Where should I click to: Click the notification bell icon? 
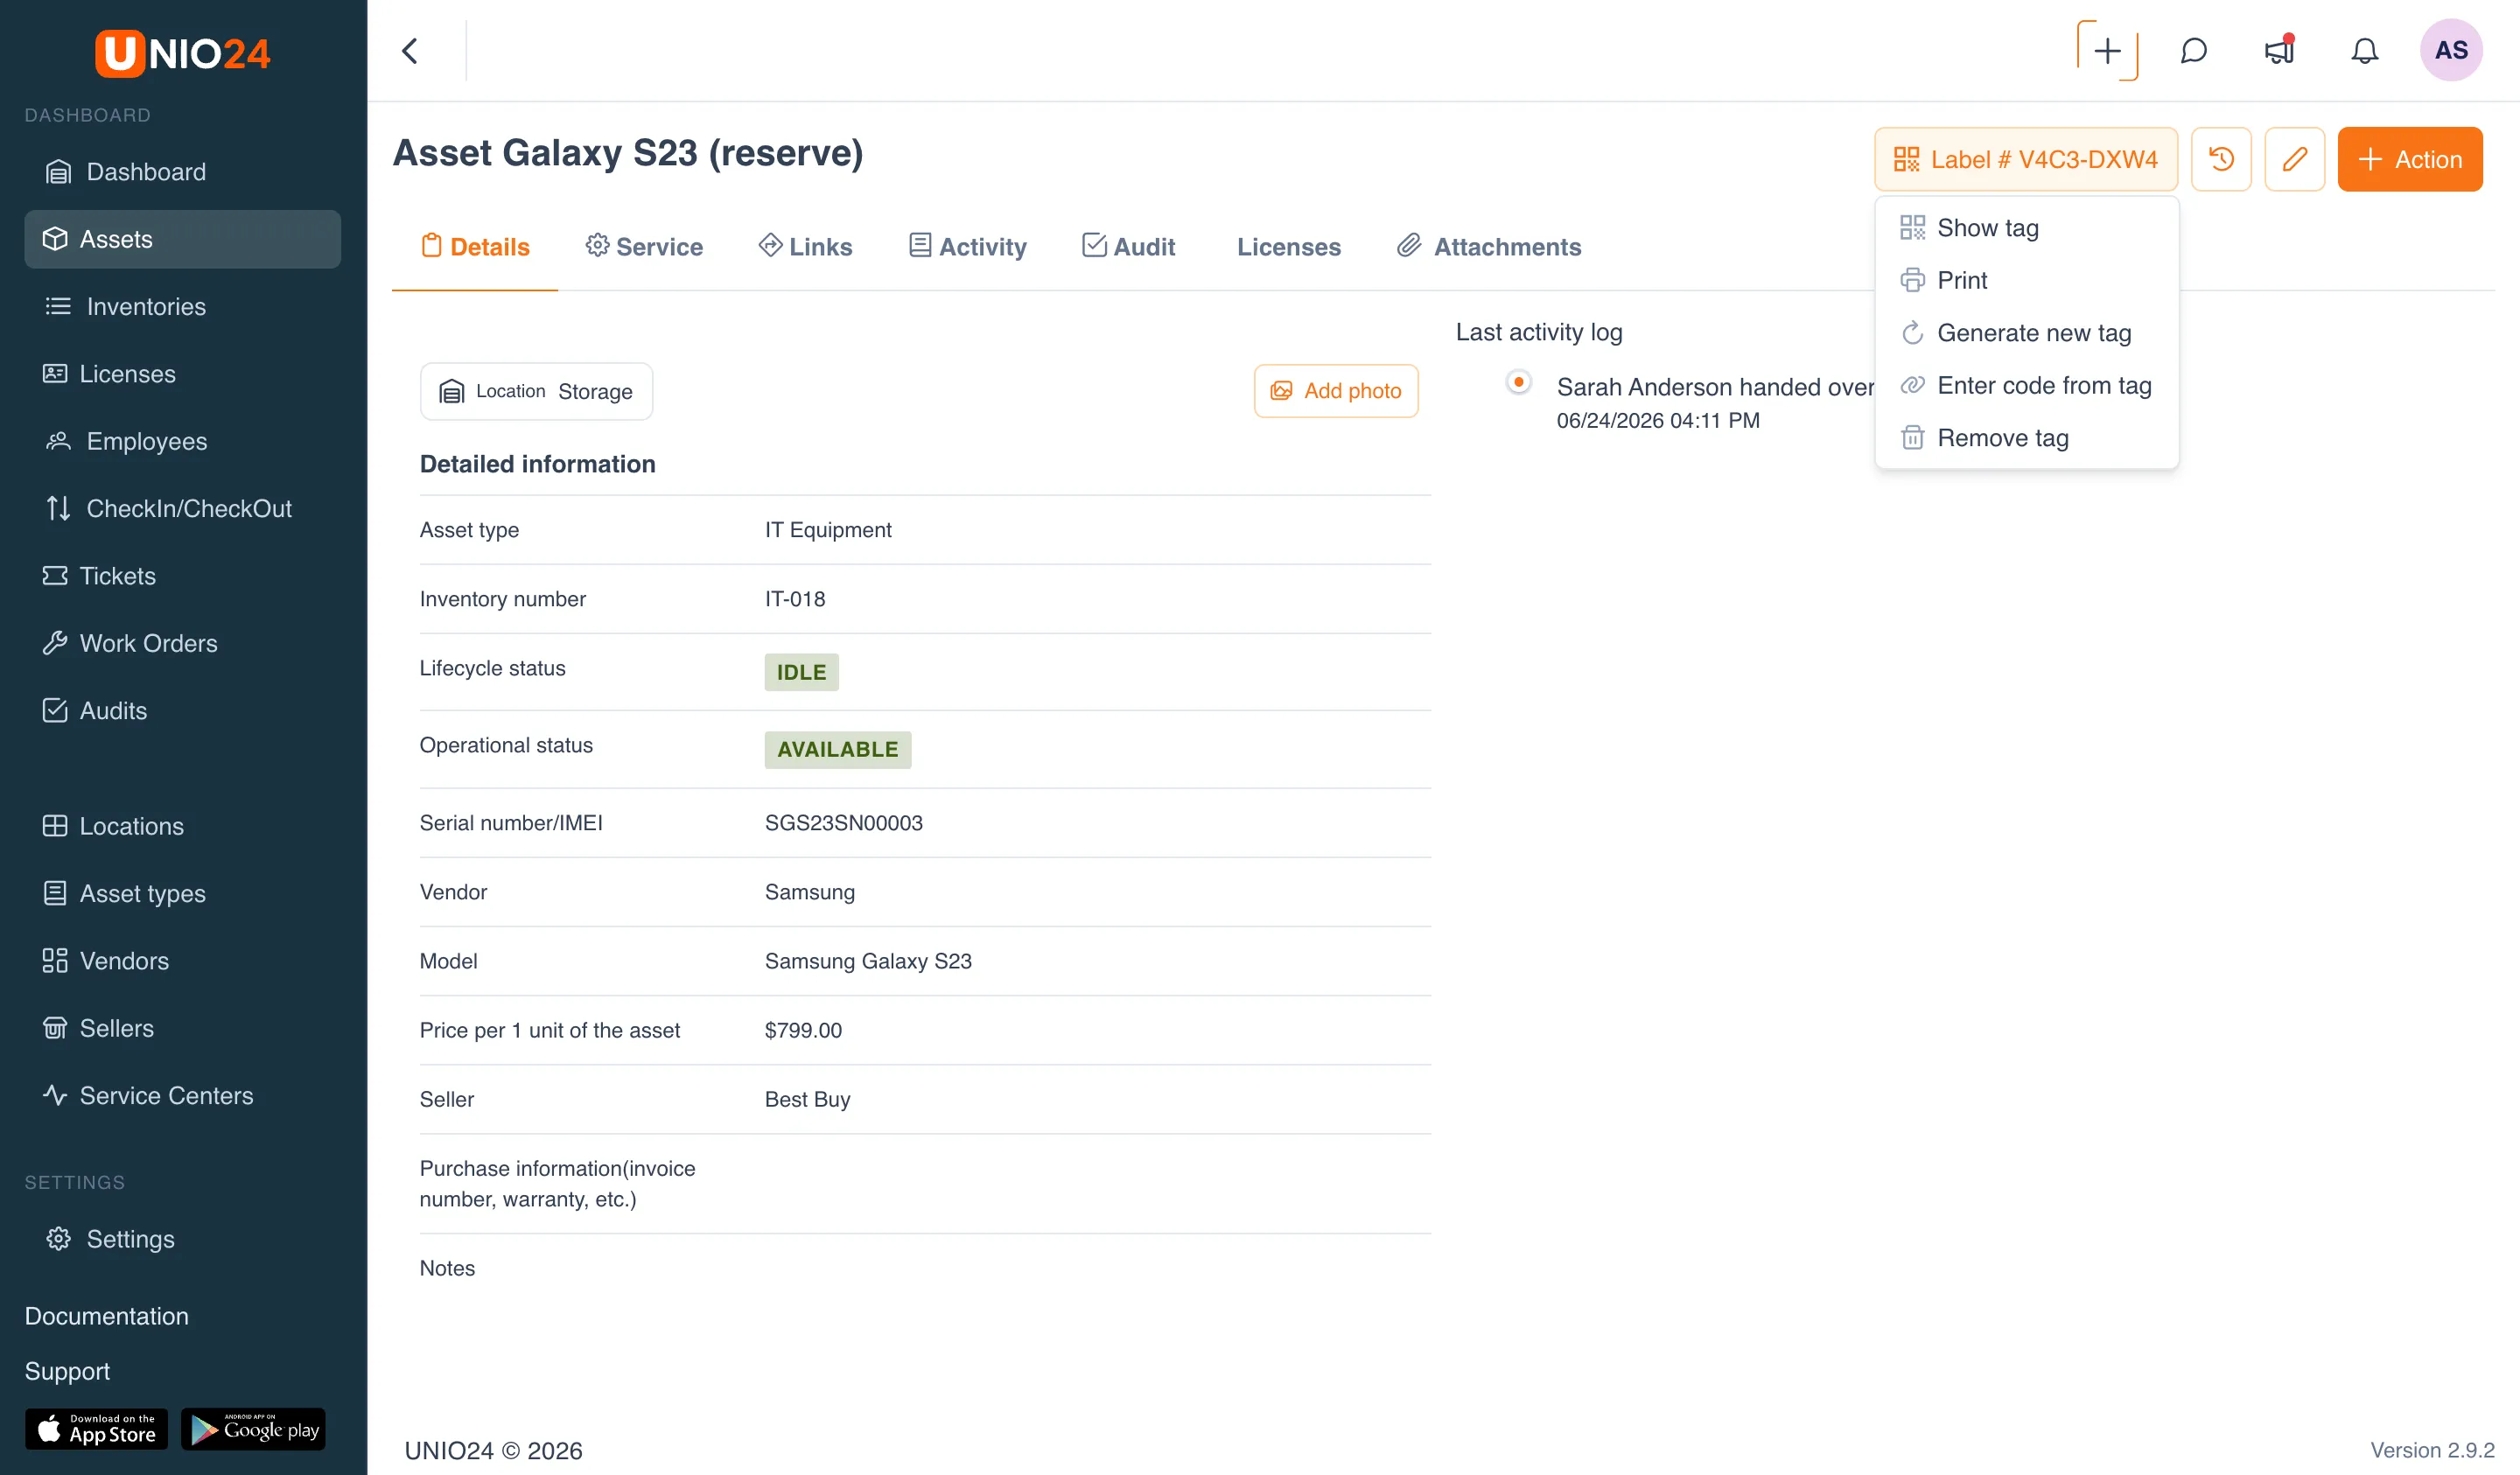[x=2364, y=50]
